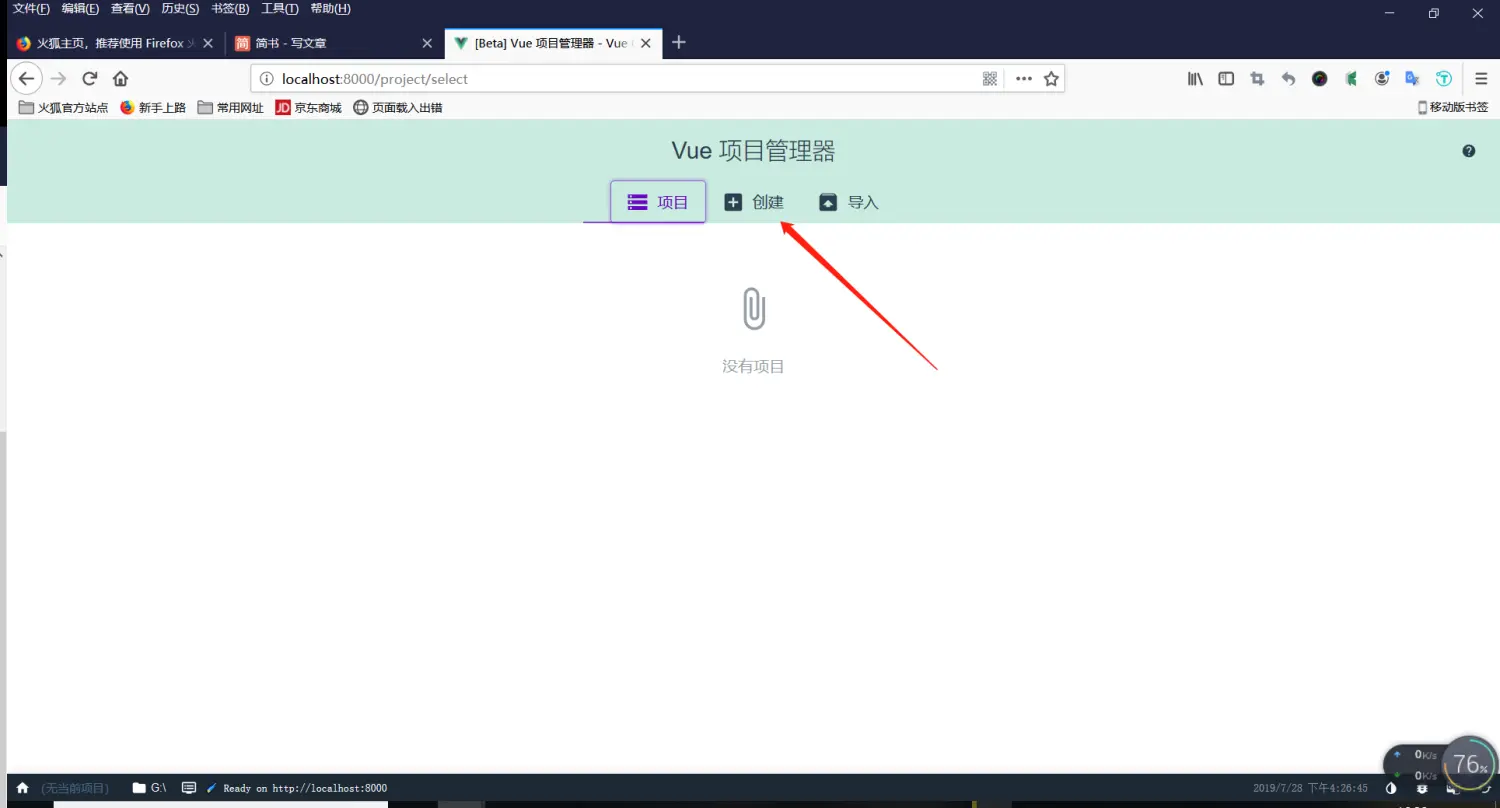Screen dimensions: 1500x808
Task: Click the bug report icon in status bar
Action: (x=1422, y=788)
